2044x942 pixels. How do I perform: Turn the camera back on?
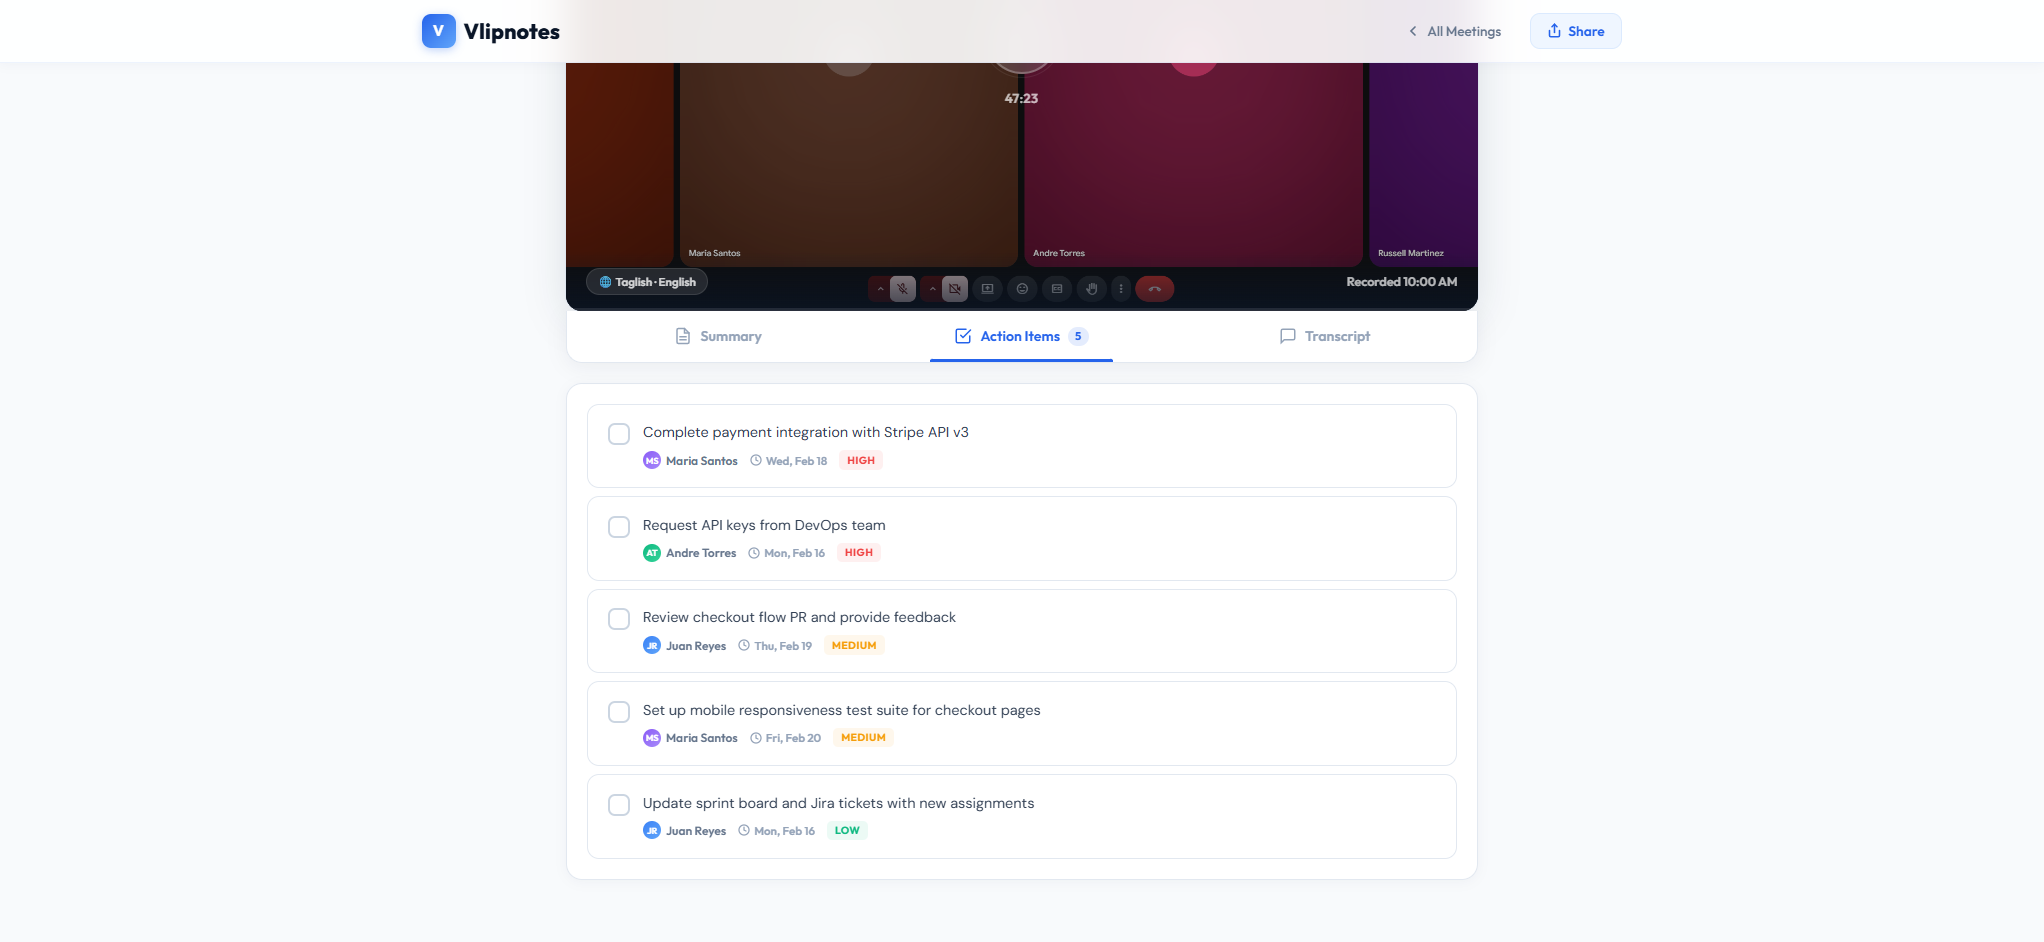click(x=955, y=288)
